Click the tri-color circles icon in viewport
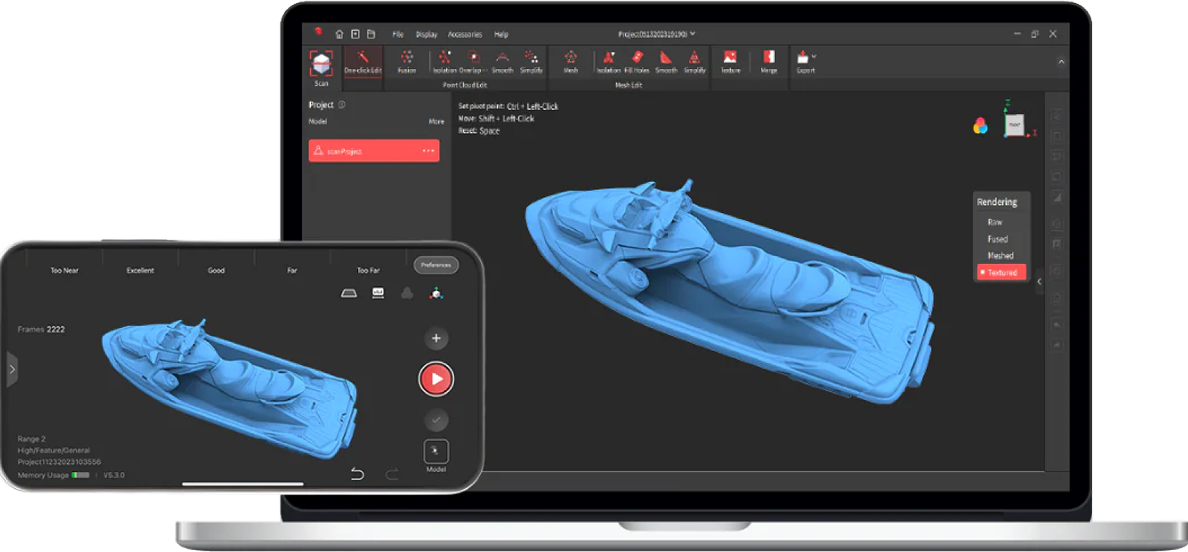Viewport: 1188px width, 552px height. point(980,125)
